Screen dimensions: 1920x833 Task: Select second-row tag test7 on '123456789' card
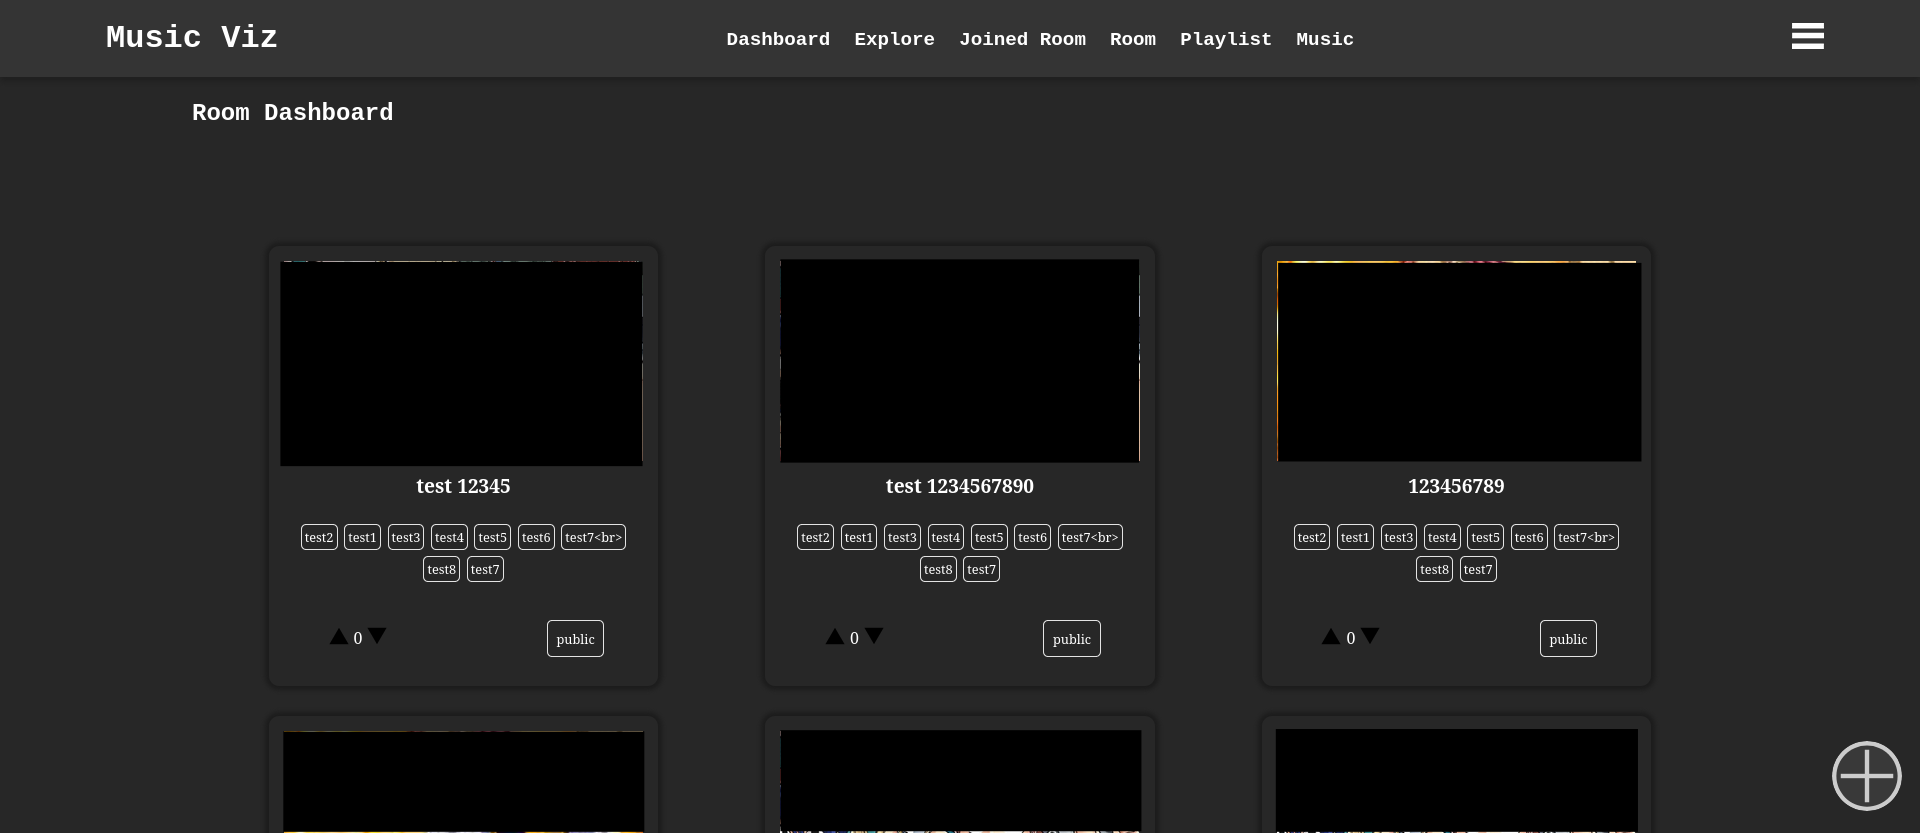[1478, 569]
